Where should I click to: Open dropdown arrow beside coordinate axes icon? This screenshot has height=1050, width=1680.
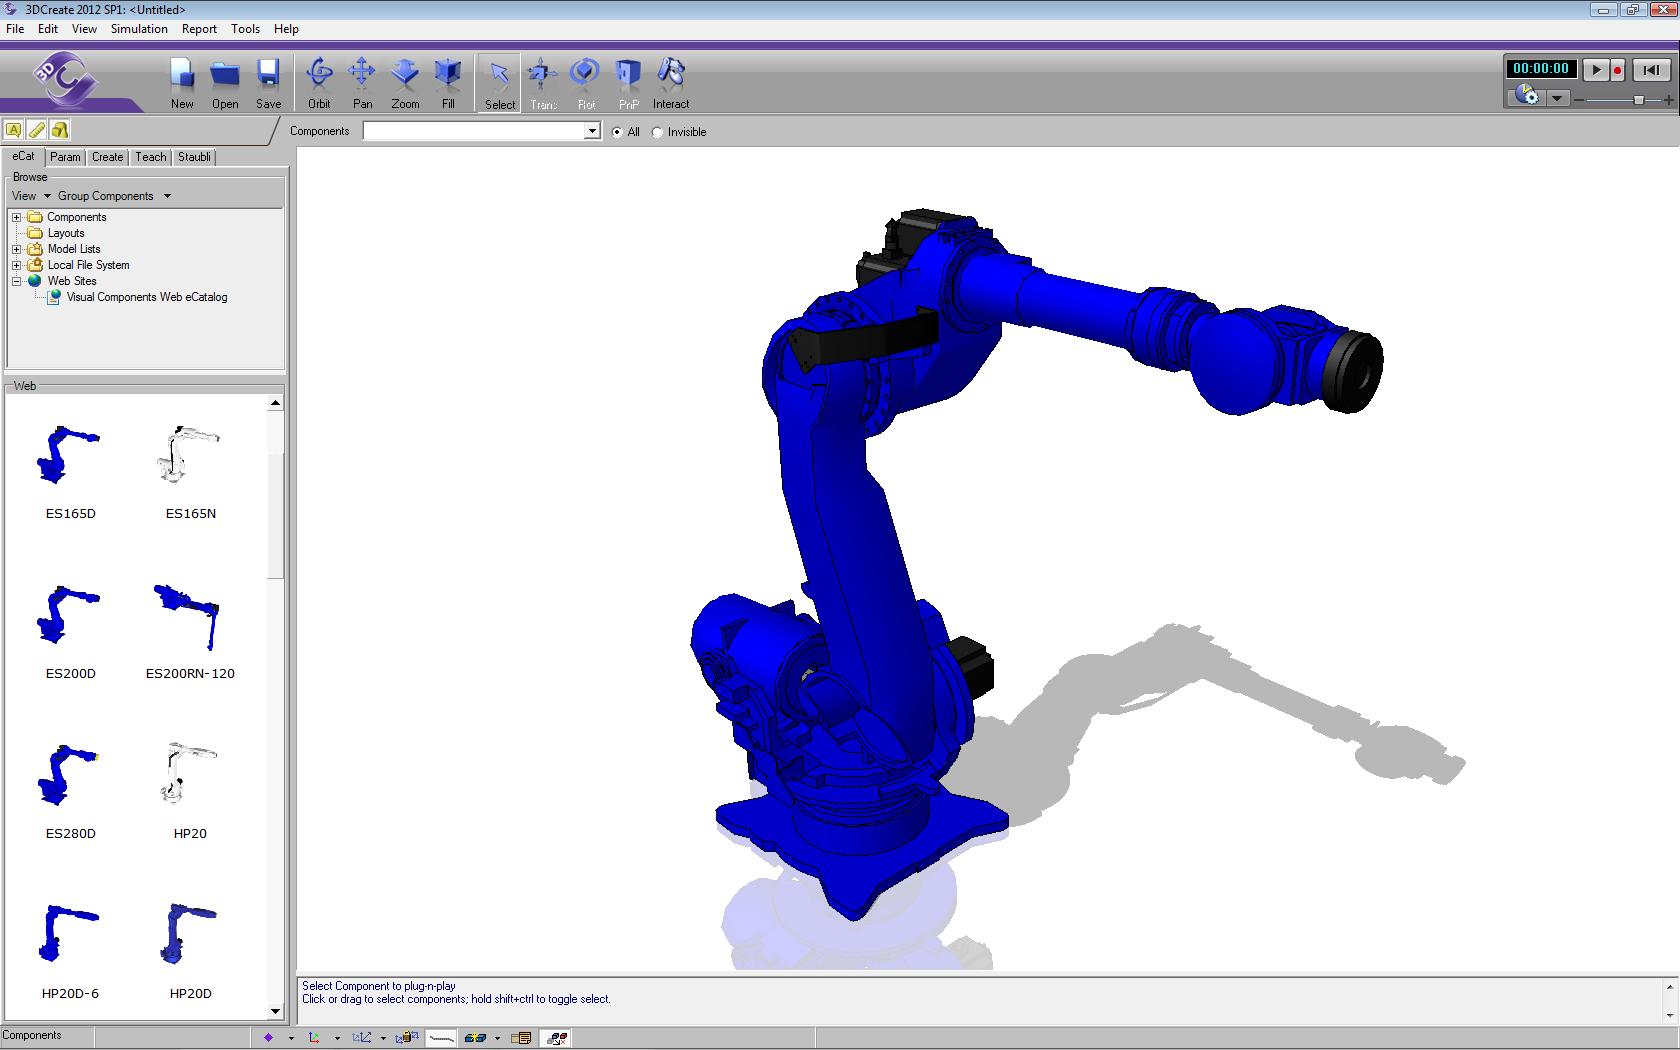[337, 1038]
